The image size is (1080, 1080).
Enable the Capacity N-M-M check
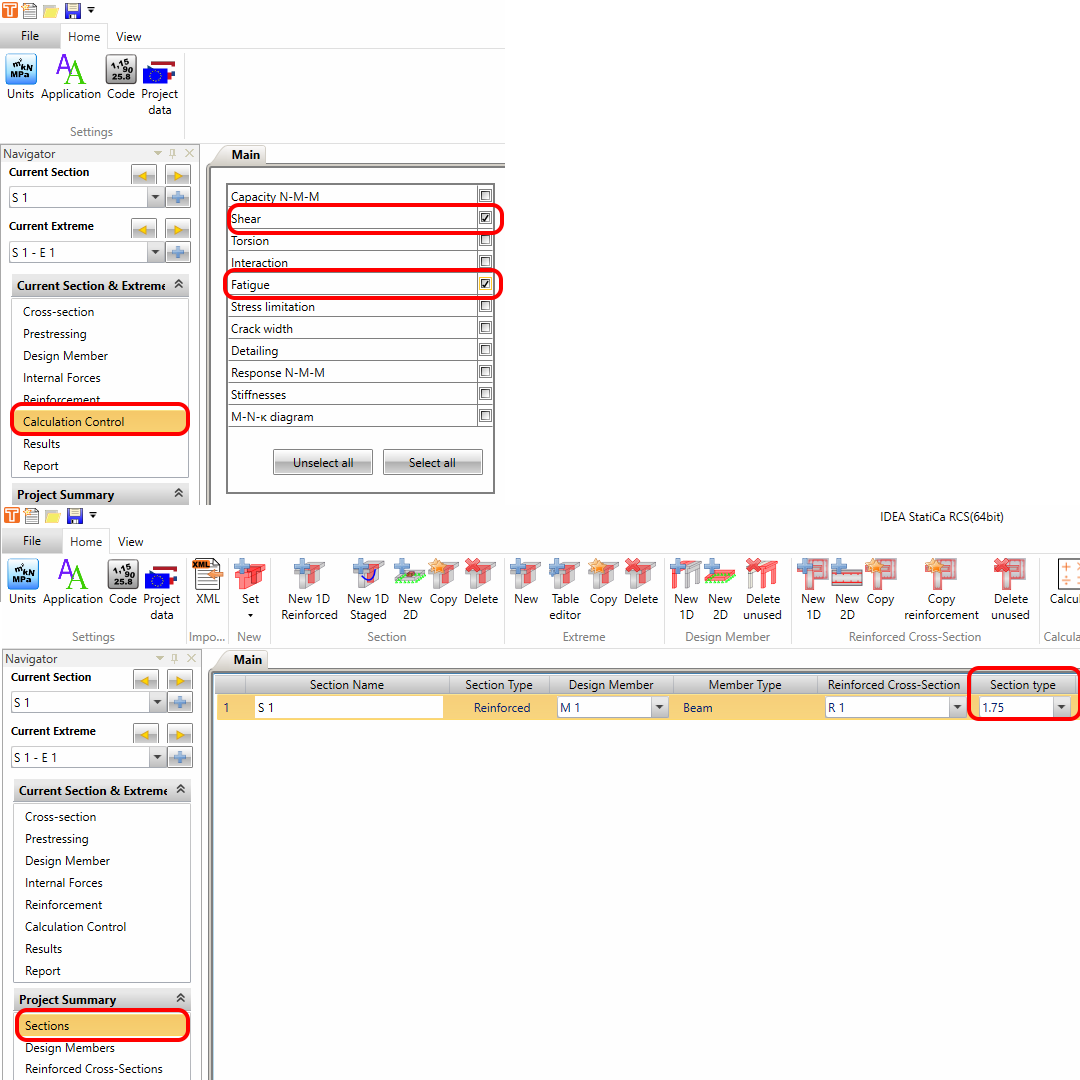click(485, 196)
